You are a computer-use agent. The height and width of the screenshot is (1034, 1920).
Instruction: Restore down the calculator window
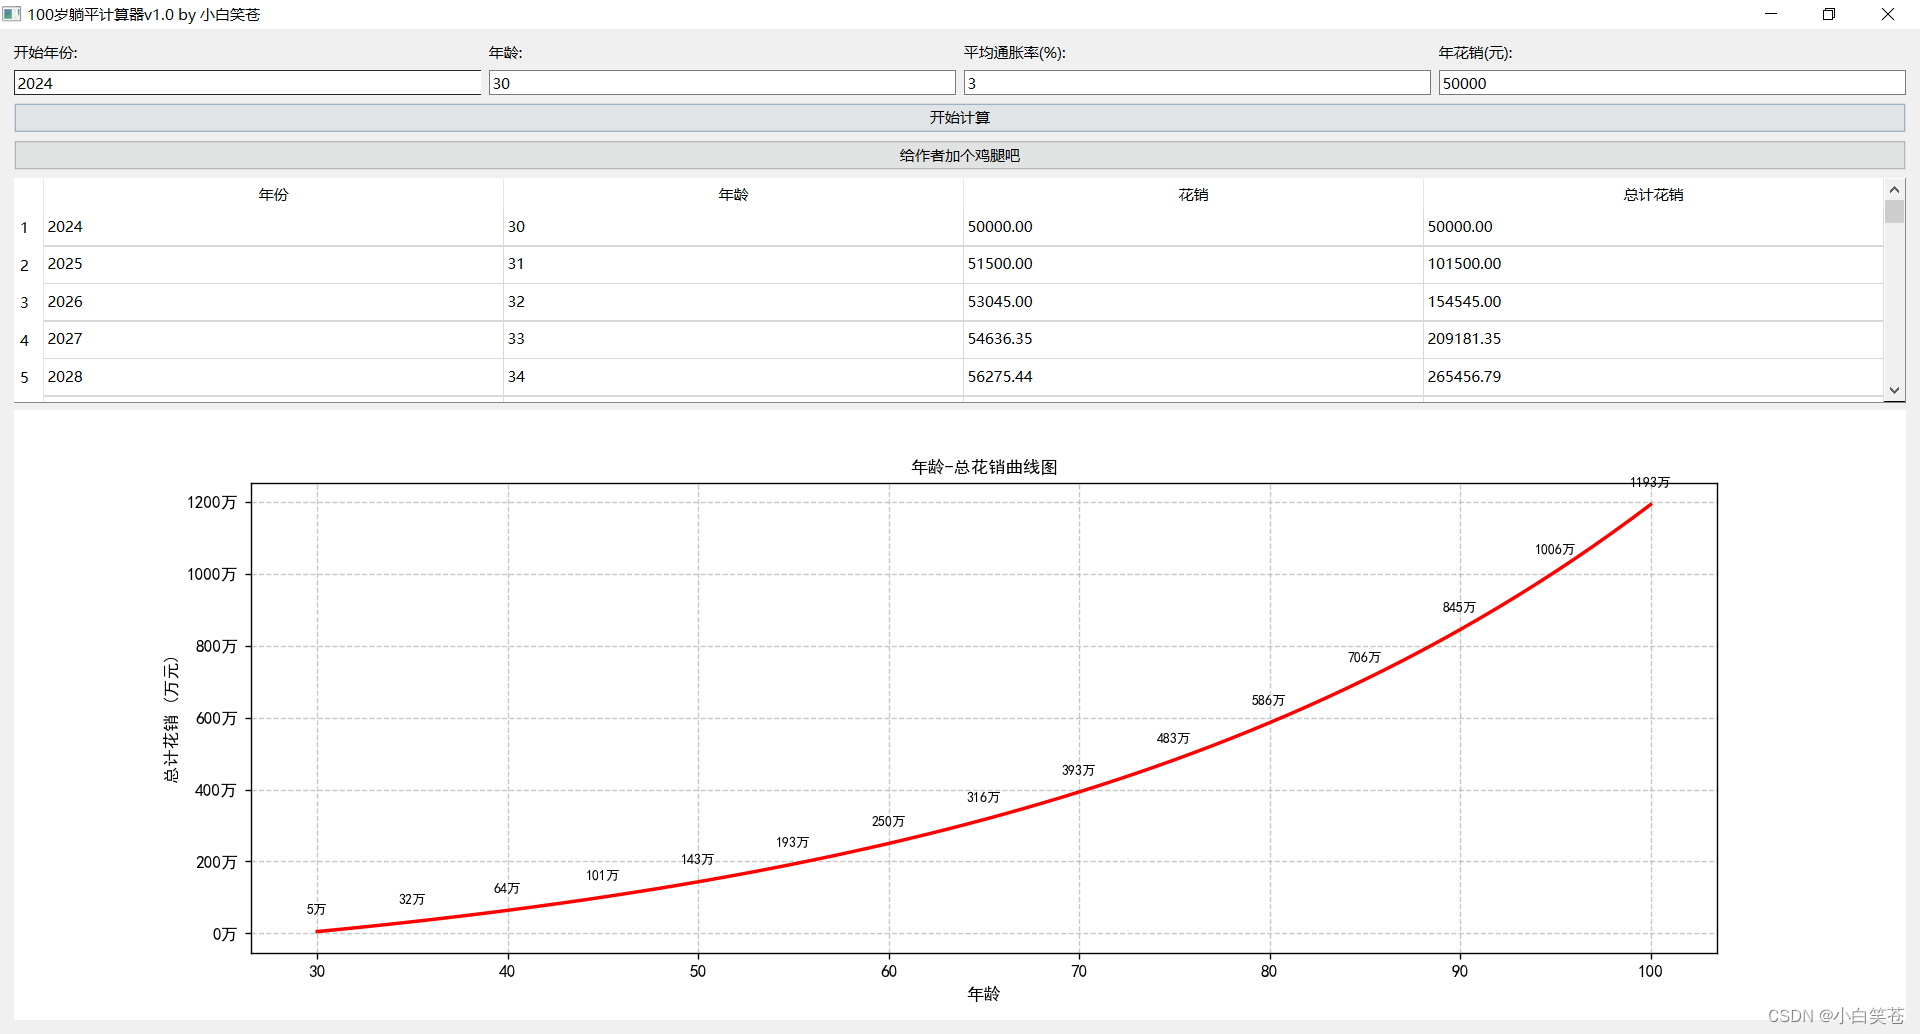click(x=1829, y=14)
